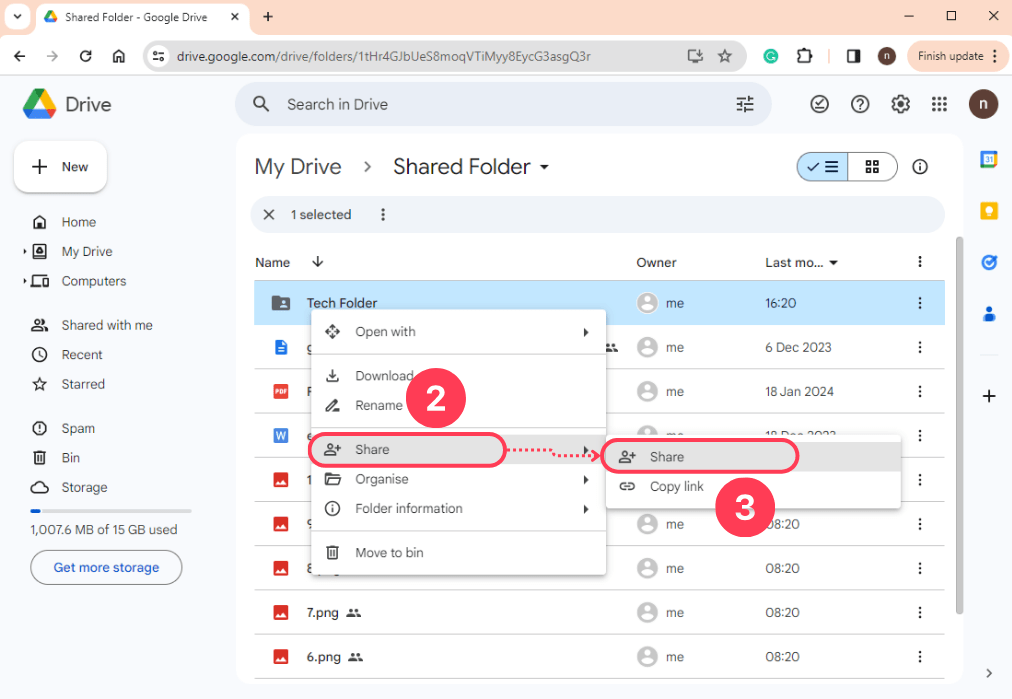Open Drive settings gear
Image resolution: width=1012 pixels, height=699 pixels.
pos(899,104)
